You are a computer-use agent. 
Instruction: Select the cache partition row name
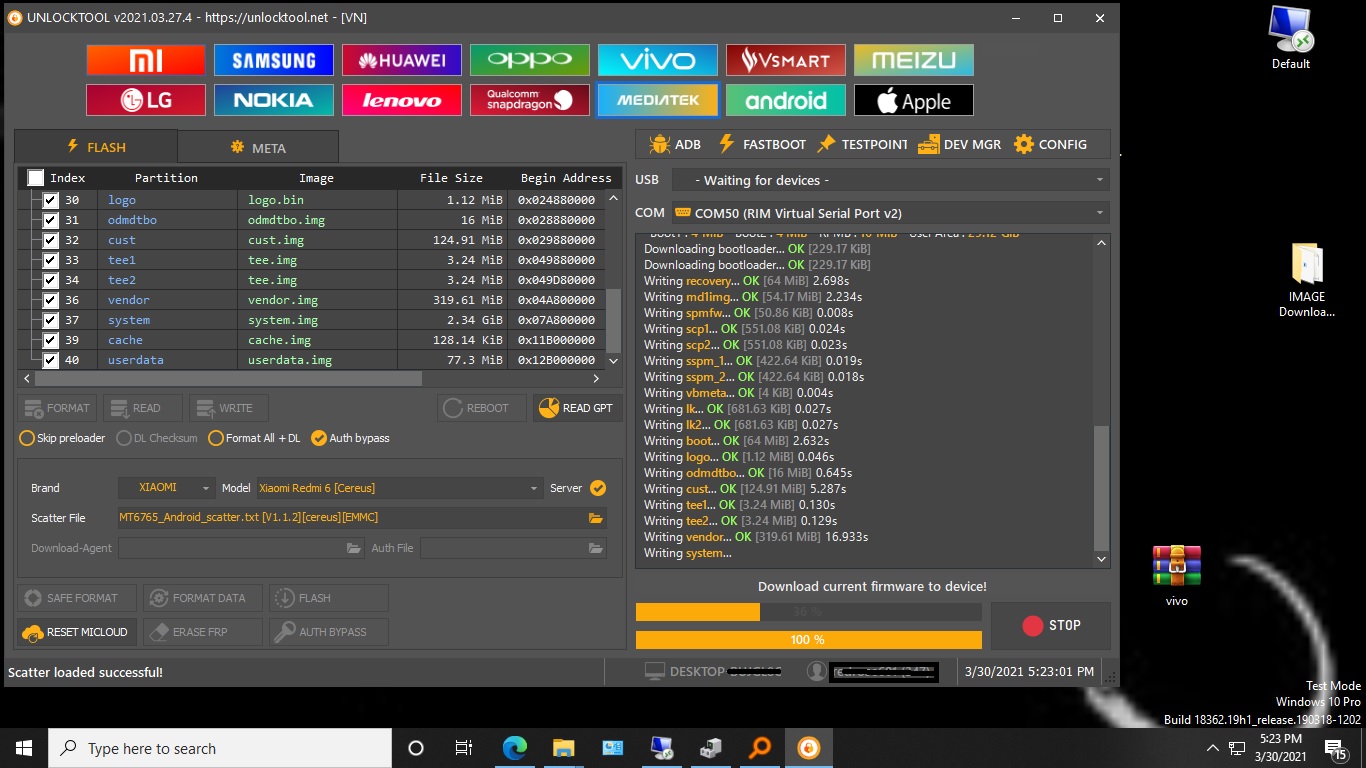click(125, 340)
